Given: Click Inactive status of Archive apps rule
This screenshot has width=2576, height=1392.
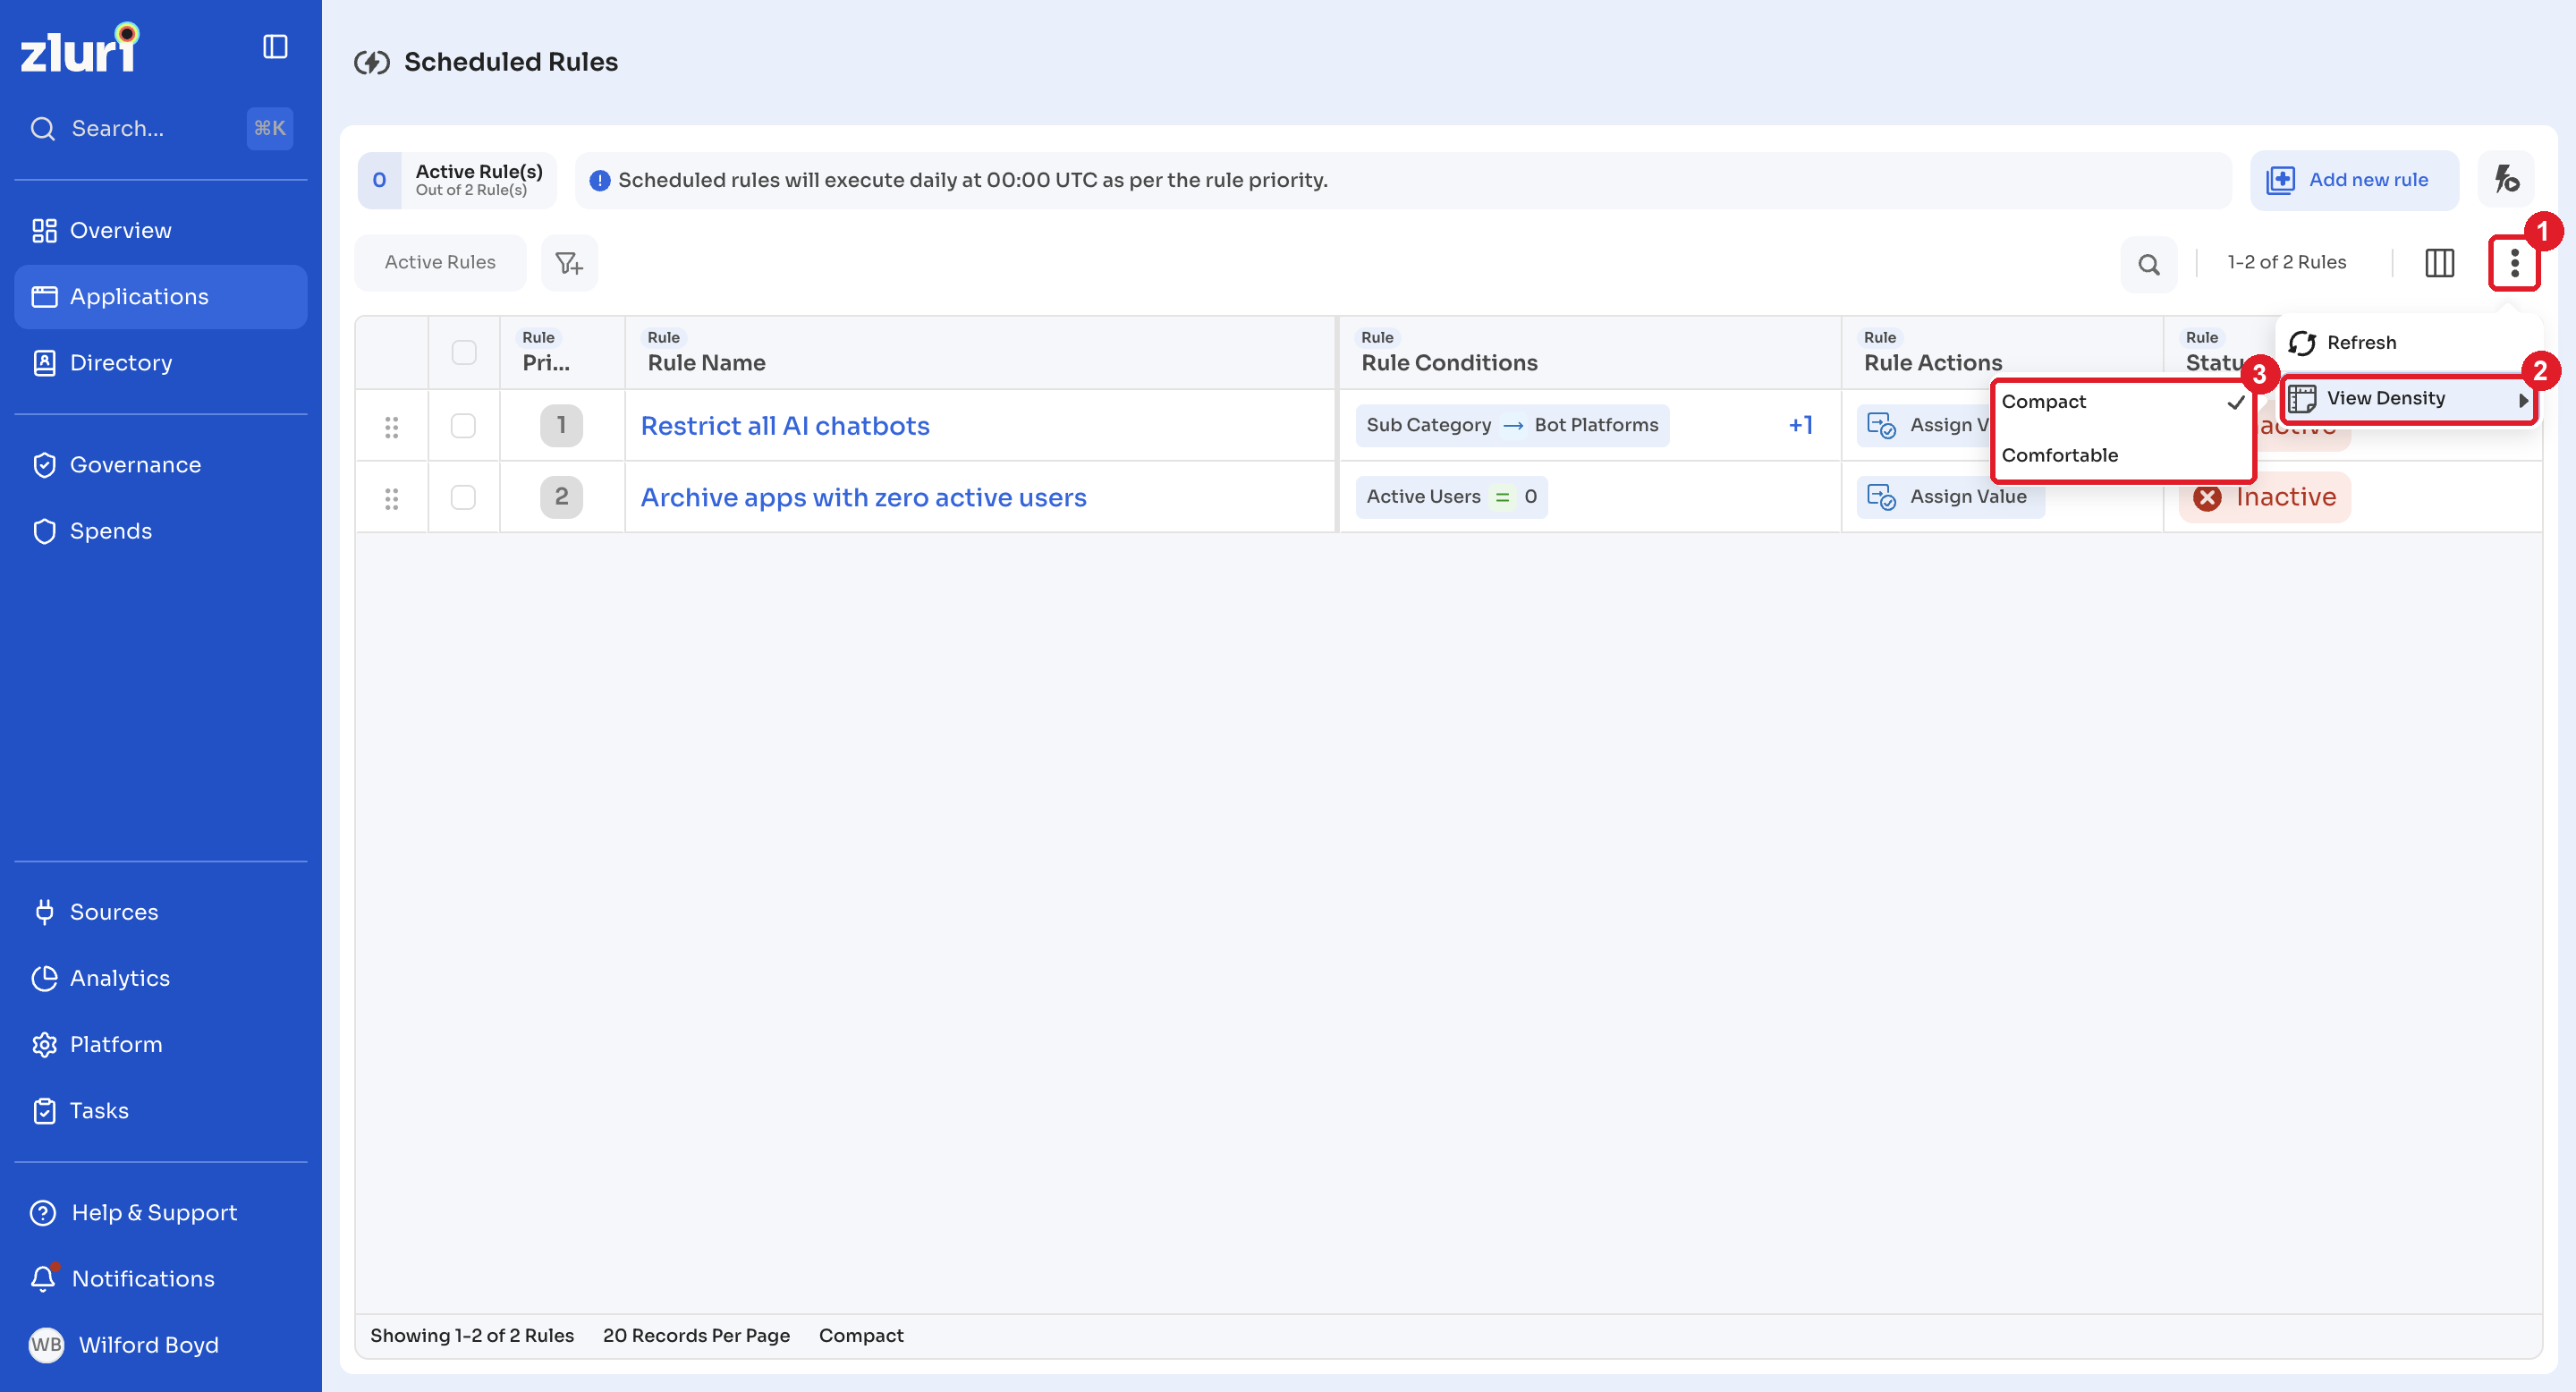Looking at the screenshot, I should (x=2265, y=497).
